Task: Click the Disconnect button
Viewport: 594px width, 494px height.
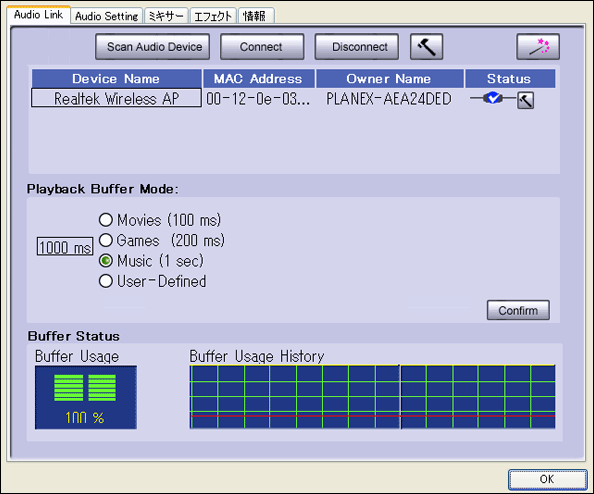Action: tap(357, 47)
